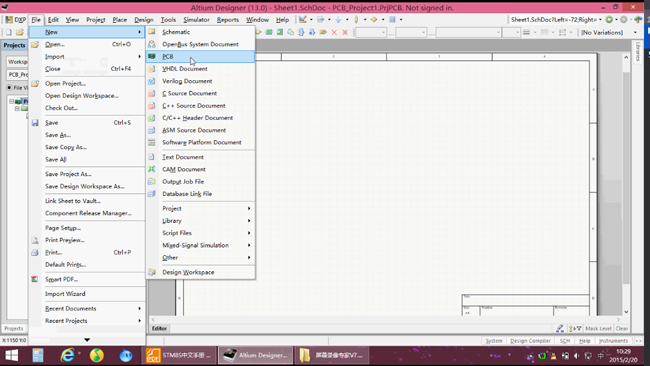Image resolution: width=650 pixels, height=366 pixels.
Task: Open Page Setup... entry
Action: click(x=87, y=228)
